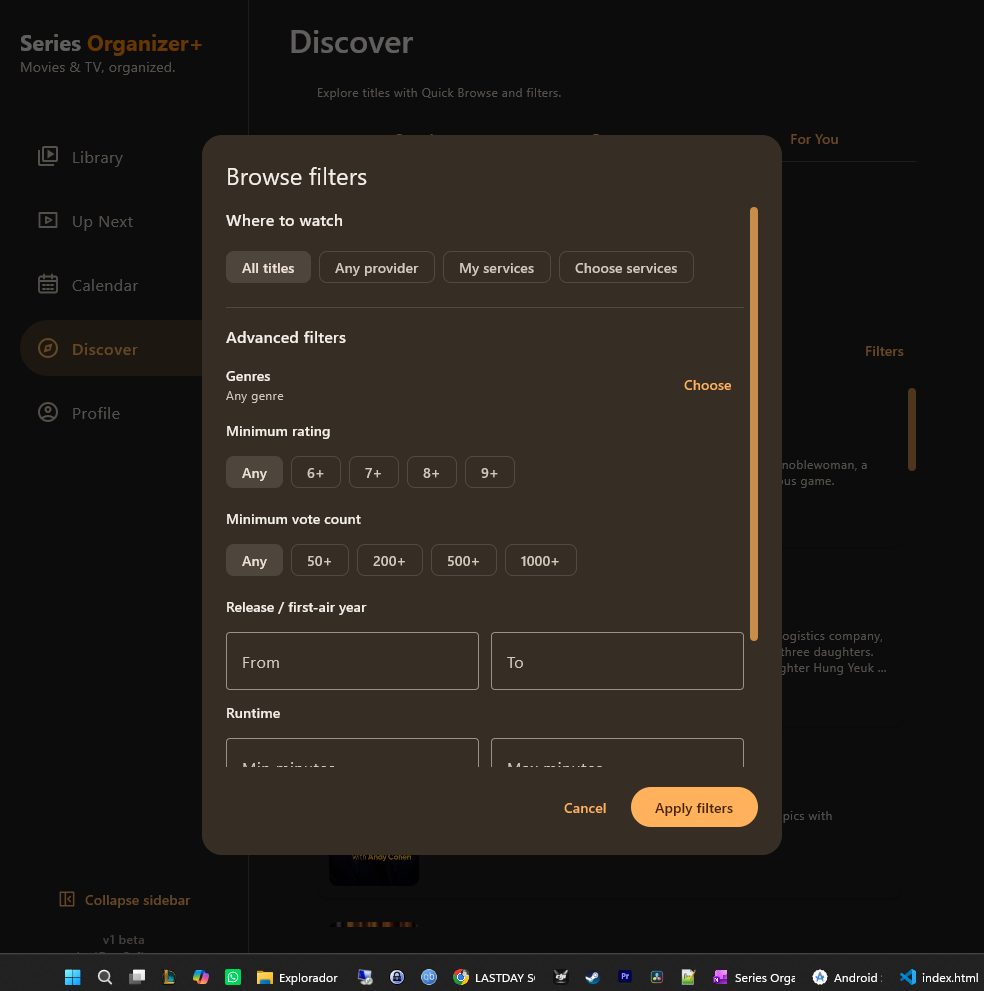The image size is (984, 991).
Task: Set minimum rating to 8+
Action: (432, 472)
